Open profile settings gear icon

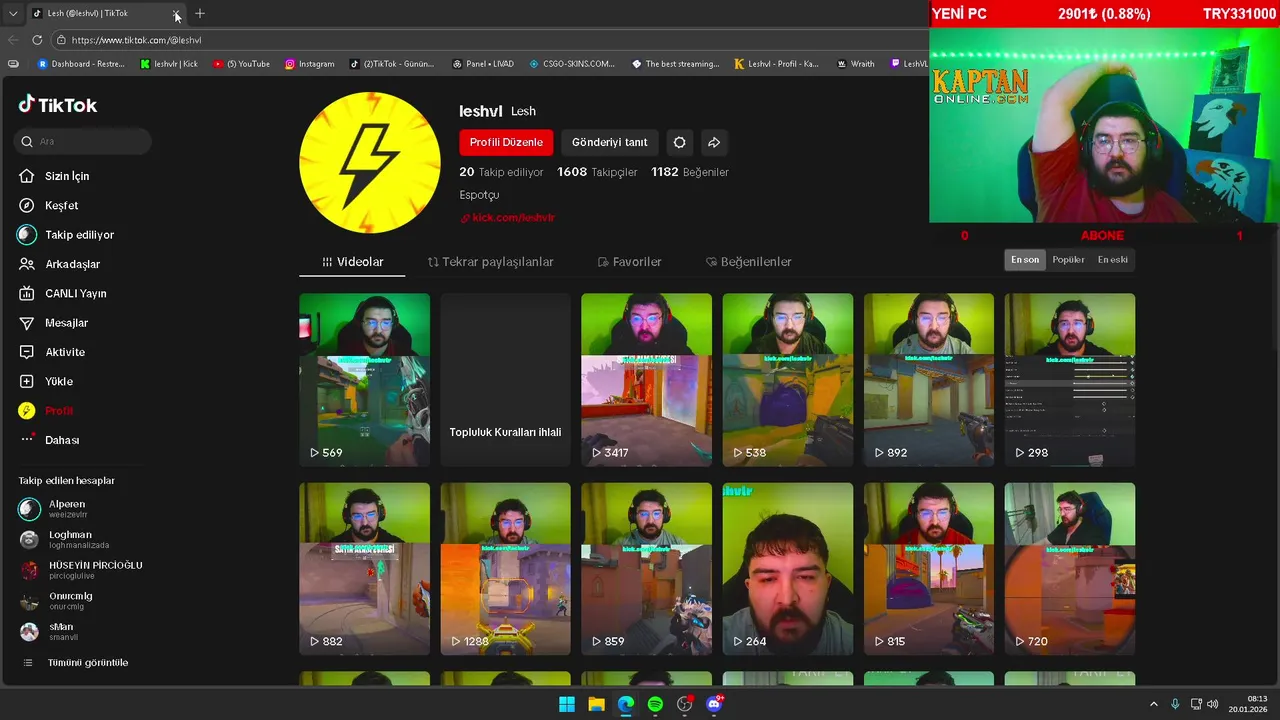click(x=679, y=142)
